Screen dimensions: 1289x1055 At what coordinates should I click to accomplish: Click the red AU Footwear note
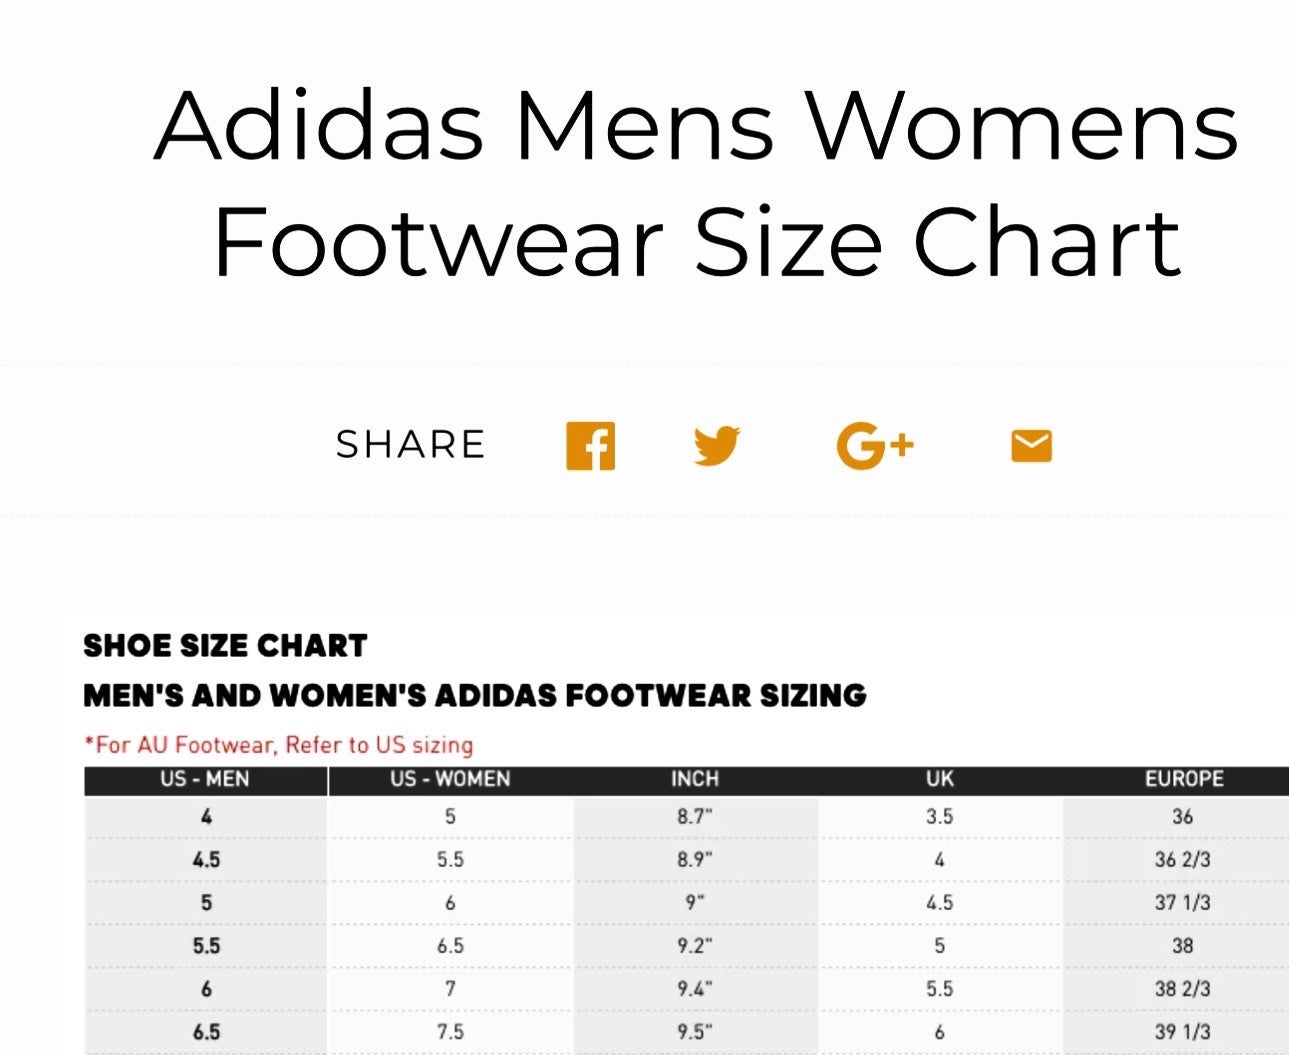[279, 745]
